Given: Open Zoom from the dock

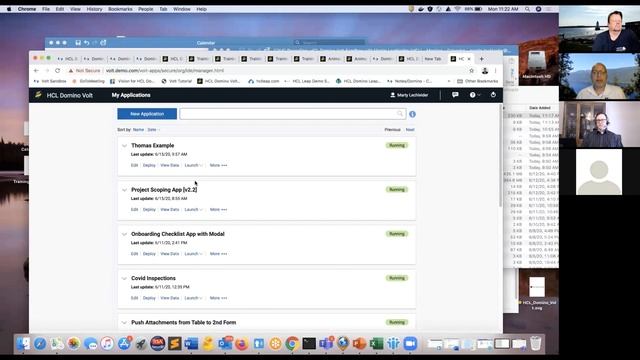Looking at the screenshot, I should click(410, 343).
